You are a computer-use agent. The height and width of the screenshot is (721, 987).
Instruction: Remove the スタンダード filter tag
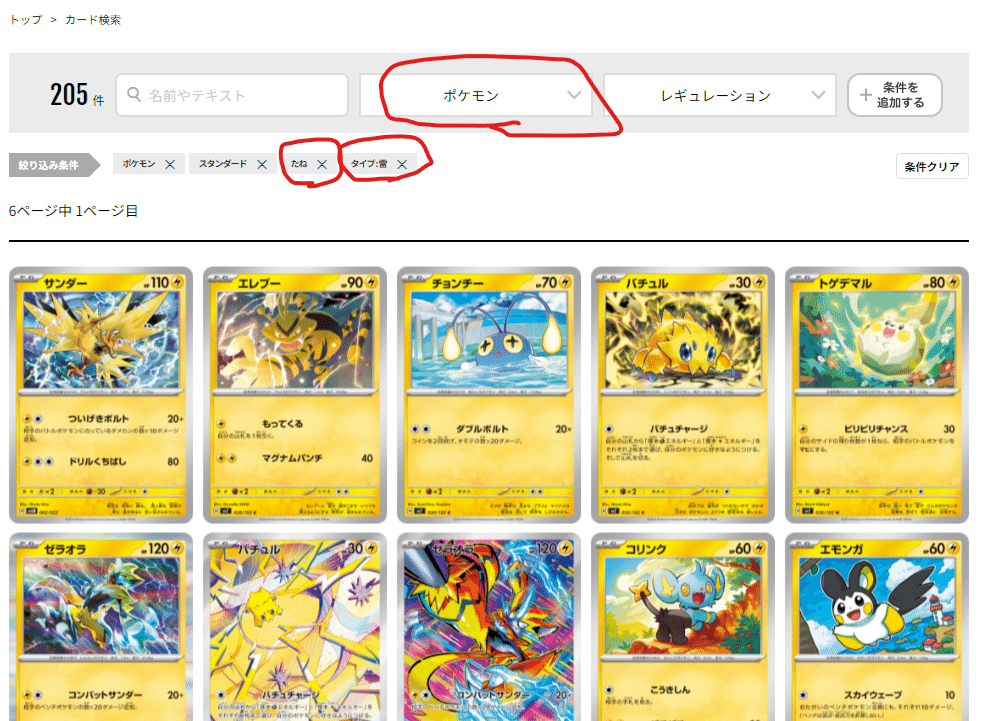point(262,164)
